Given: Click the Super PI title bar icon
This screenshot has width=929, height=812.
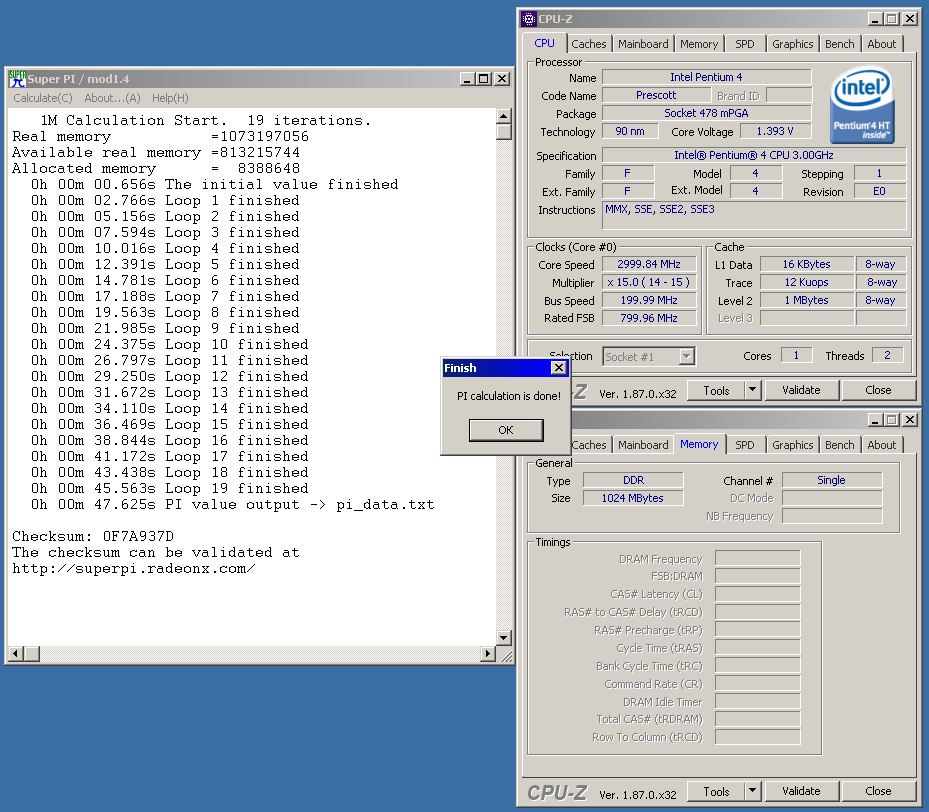Looking at the screenshot, I should point(17,78).
